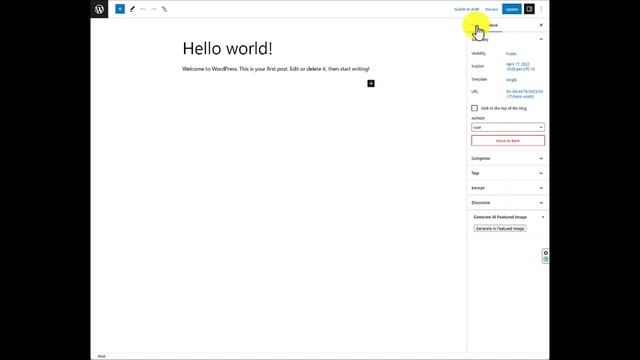Image resolution: width=640 pixels, height=360 pixels.
Task: Expand the Excerpt panel
Action: click(507, 188)
